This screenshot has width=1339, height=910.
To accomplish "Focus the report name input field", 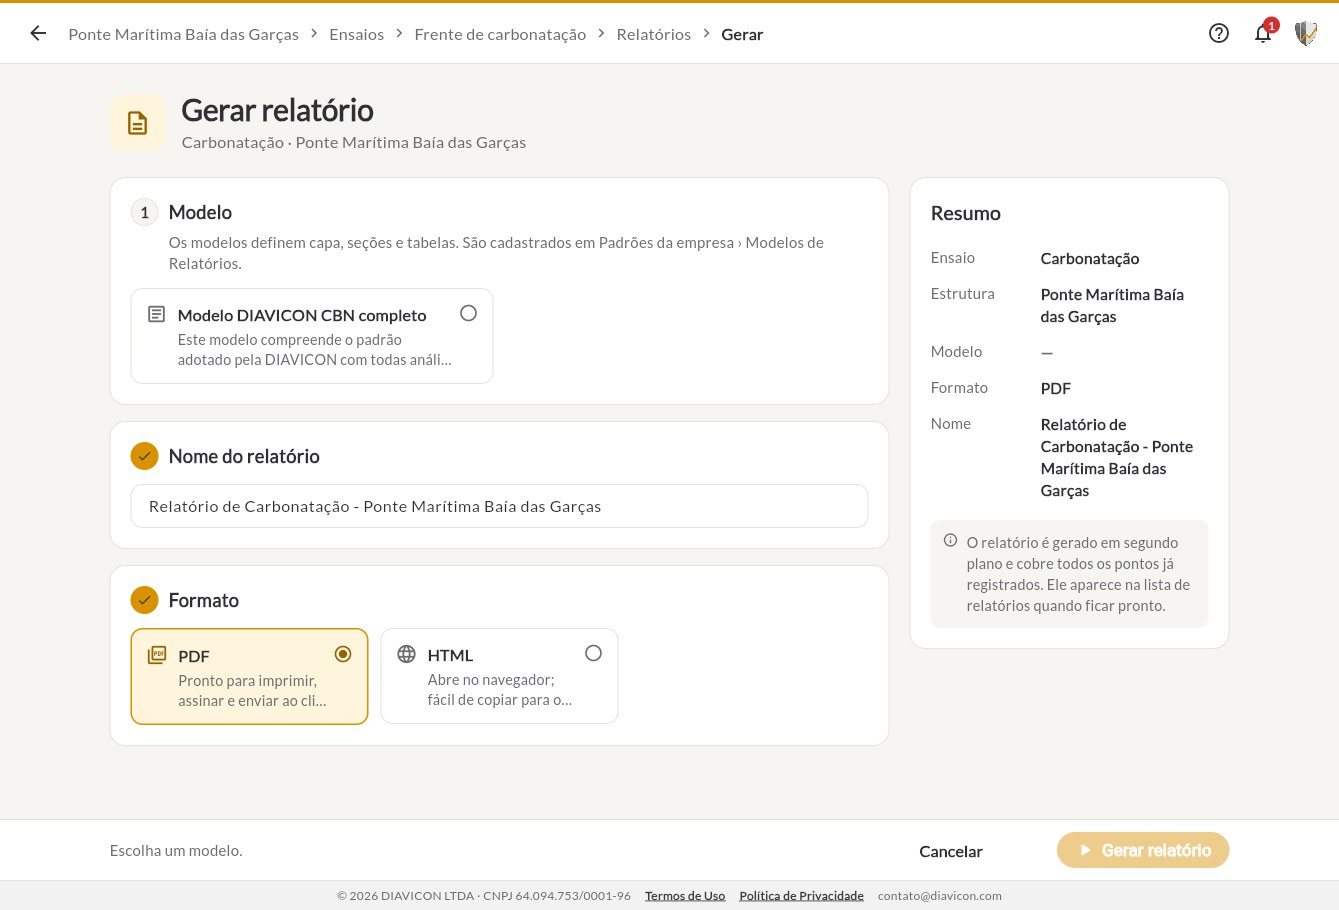I will click(499, 506).
